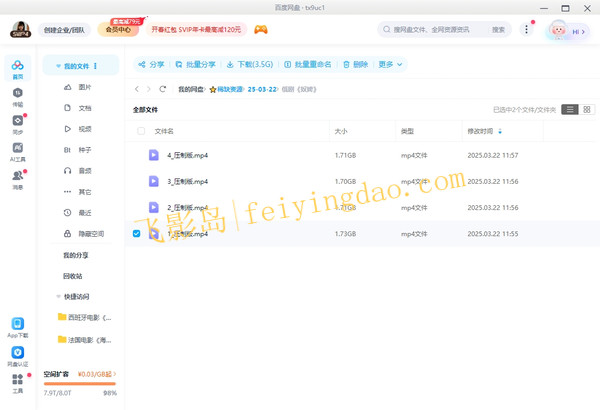Click the 音频 audio category

(x=78, y=171)
